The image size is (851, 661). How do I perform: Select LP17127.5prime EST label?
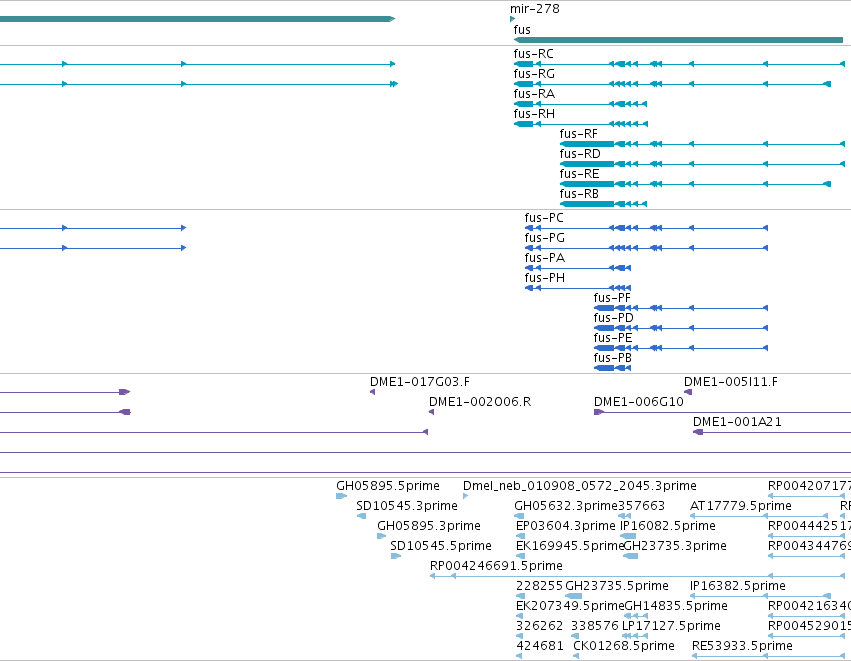click(x=671, y=626)
